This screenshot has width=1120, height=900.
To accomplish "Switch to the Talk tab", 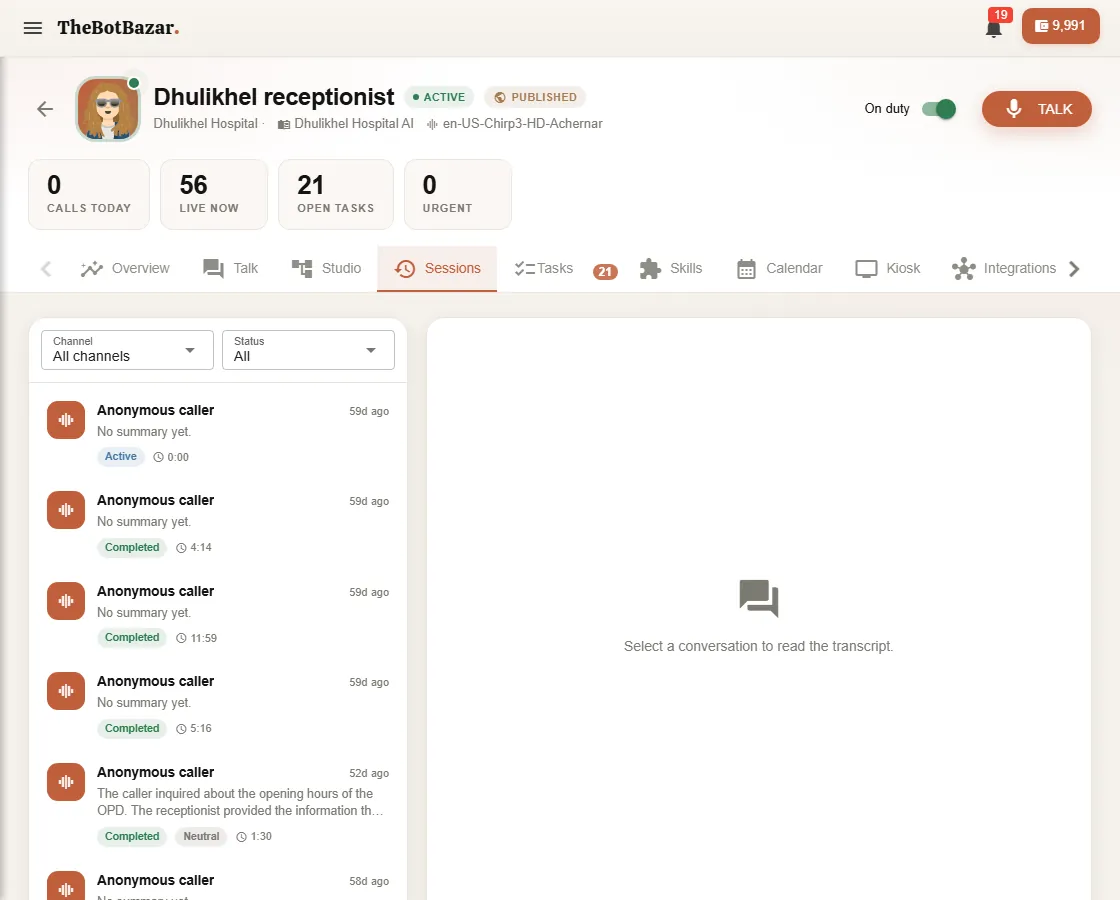I will click(x=230, y=269).
